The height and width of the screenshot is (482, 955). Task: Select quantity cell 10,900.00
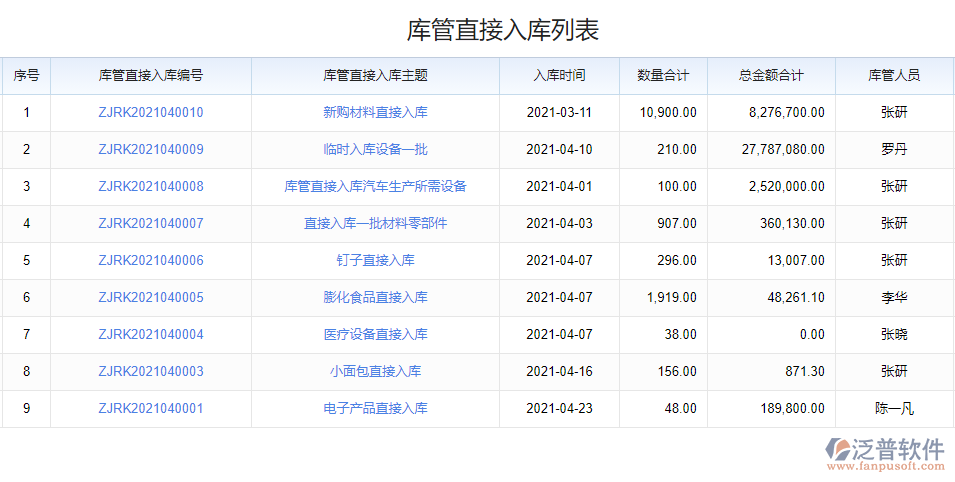point(663,112)
